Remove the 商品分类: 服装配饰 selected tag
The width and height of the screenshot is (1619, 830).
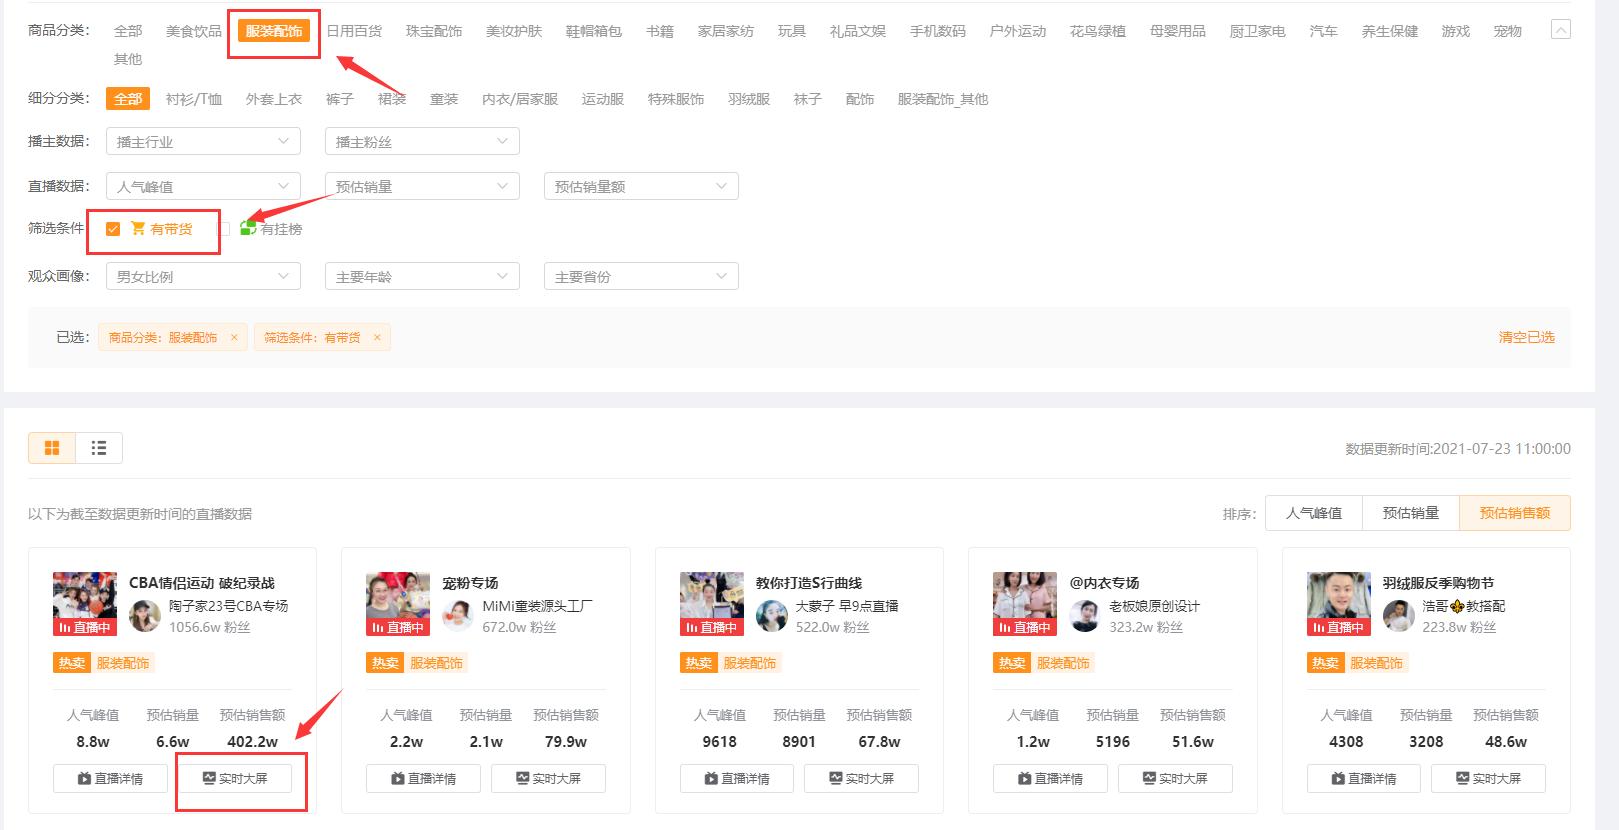234,337
